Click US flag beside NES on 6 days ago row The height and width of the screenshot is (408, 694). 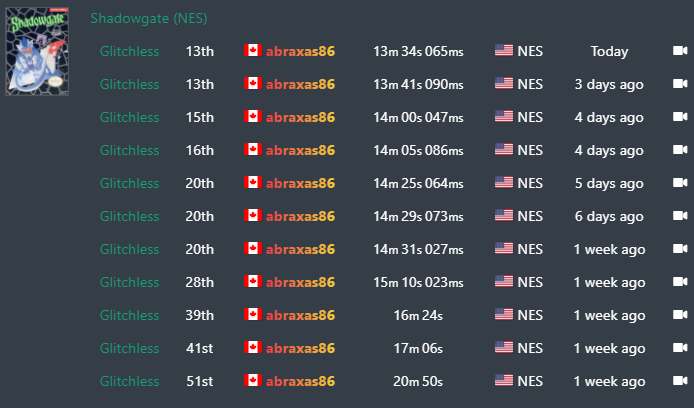click(504, 216)
